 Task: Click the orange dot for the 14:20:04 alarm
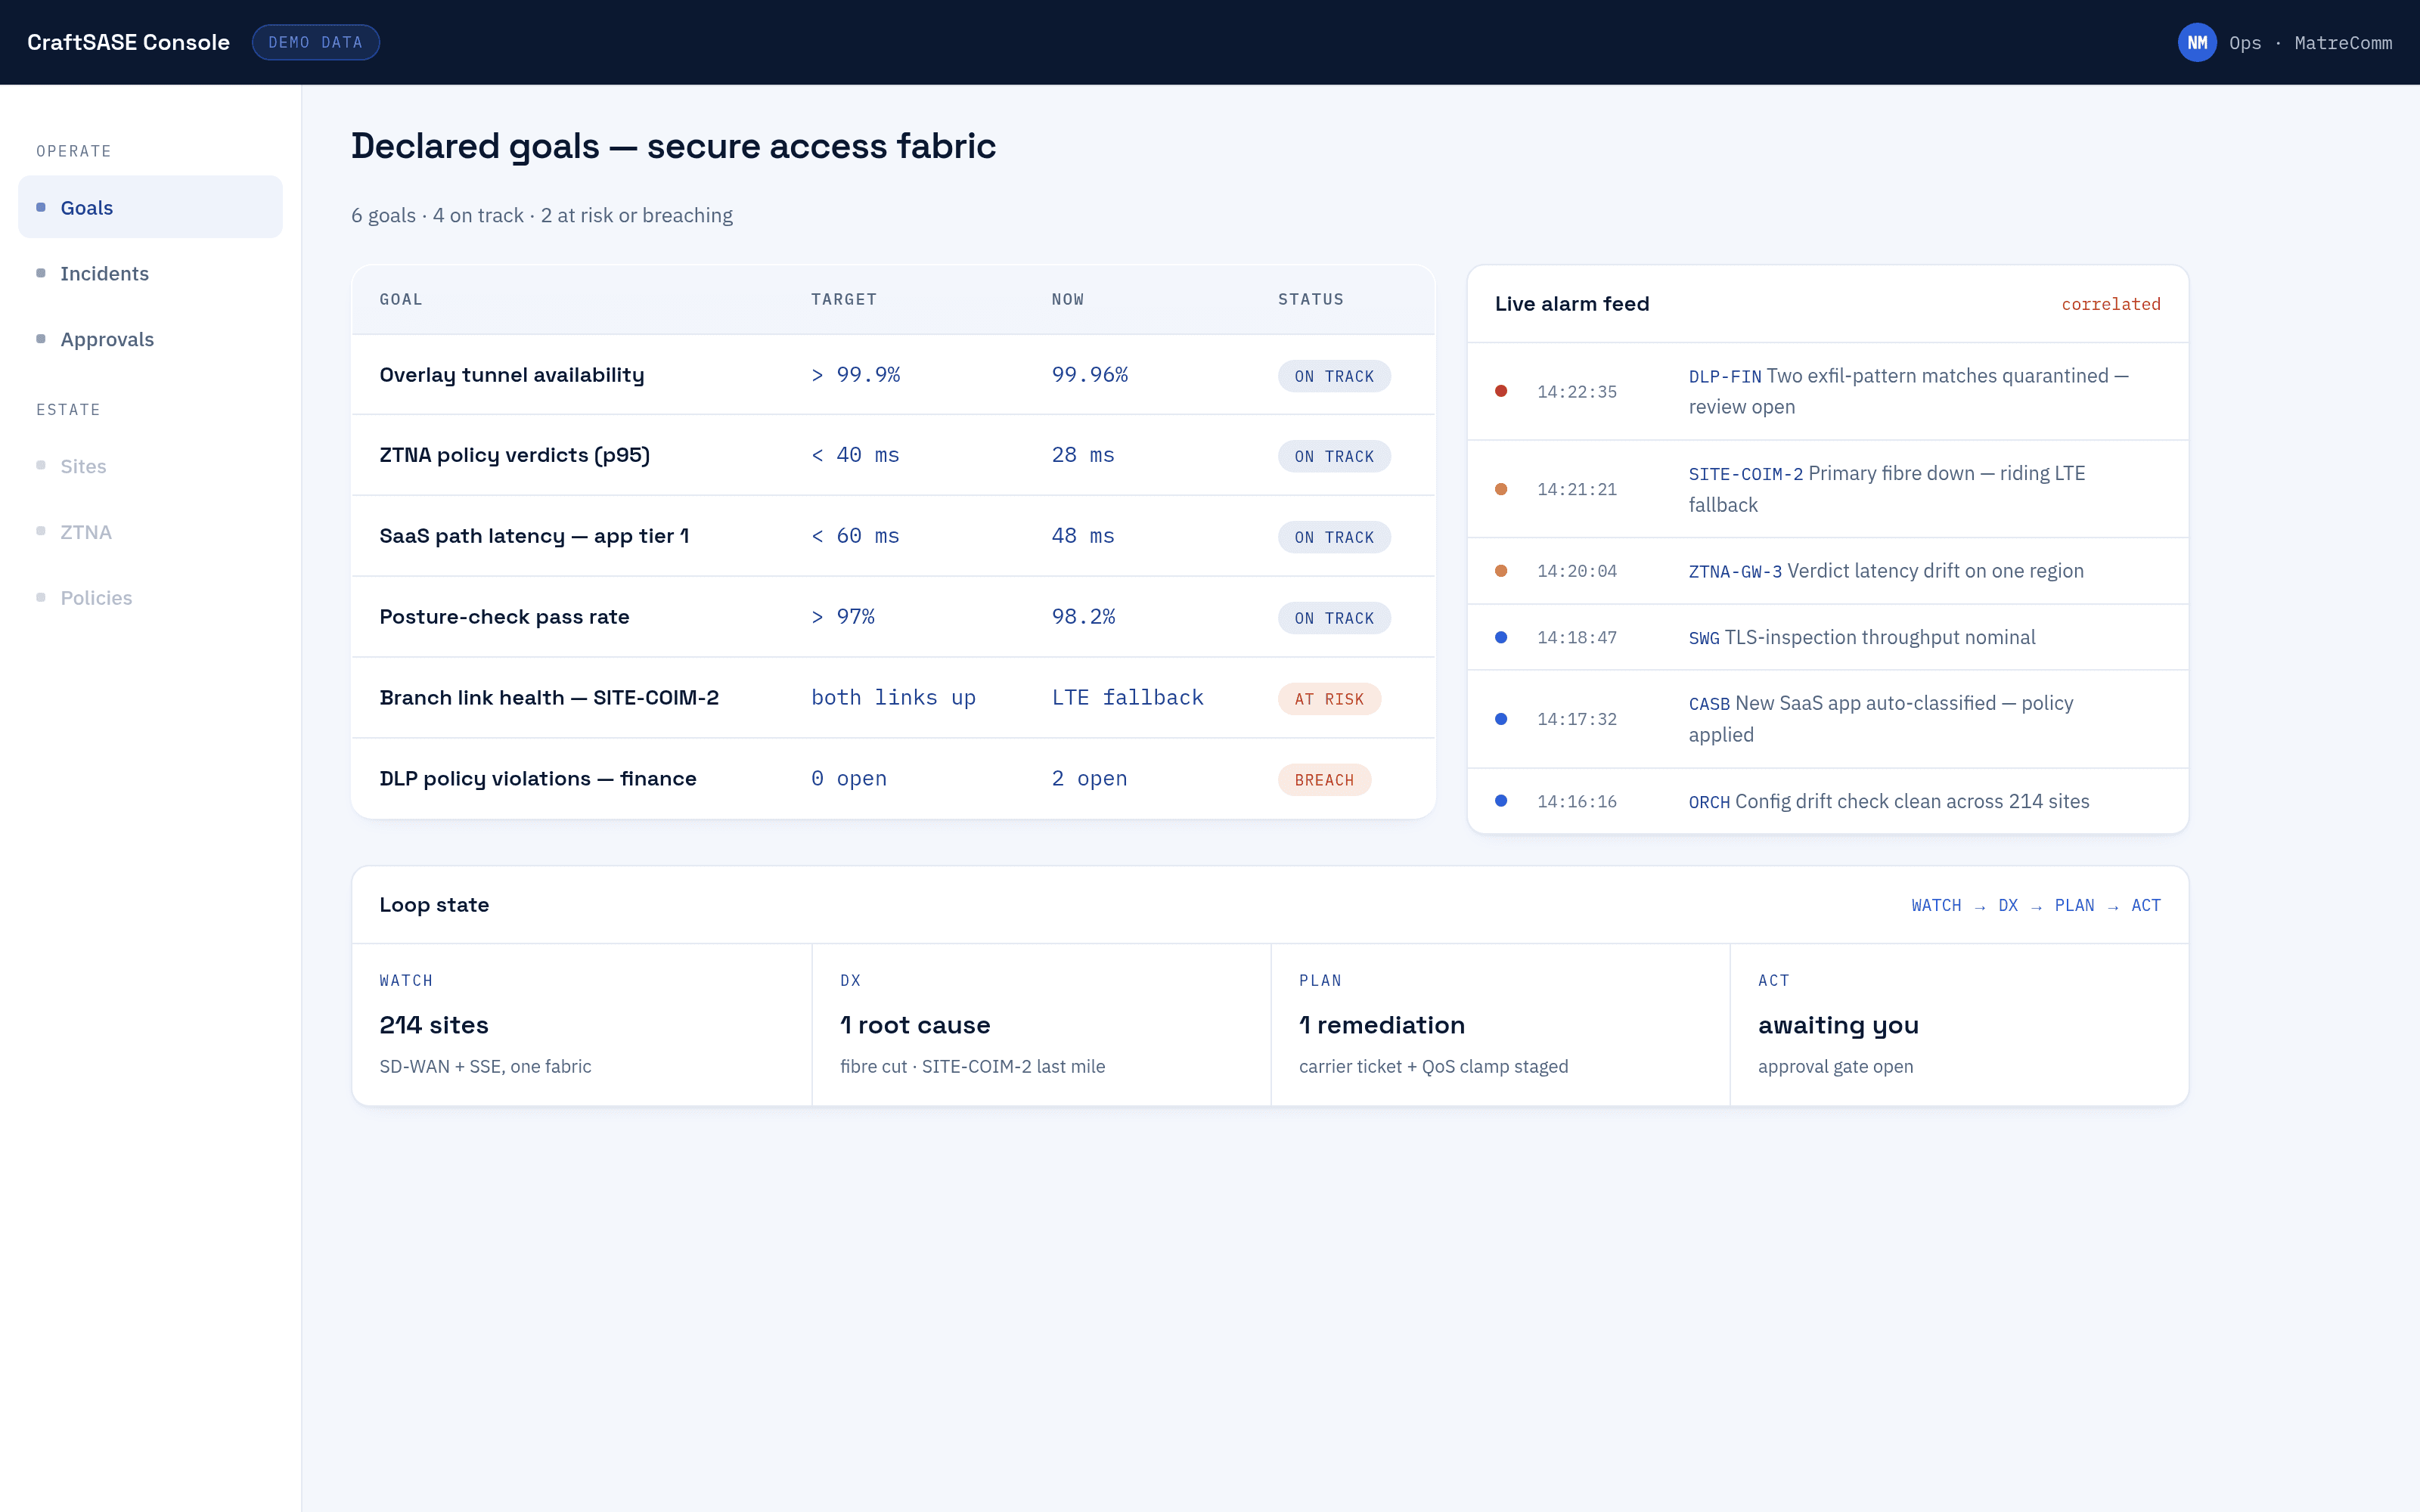click(1501, 571)
